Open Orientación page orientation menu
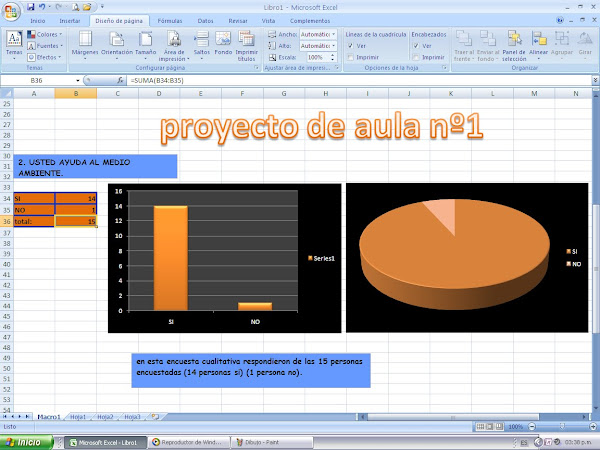 click(117, 45)
